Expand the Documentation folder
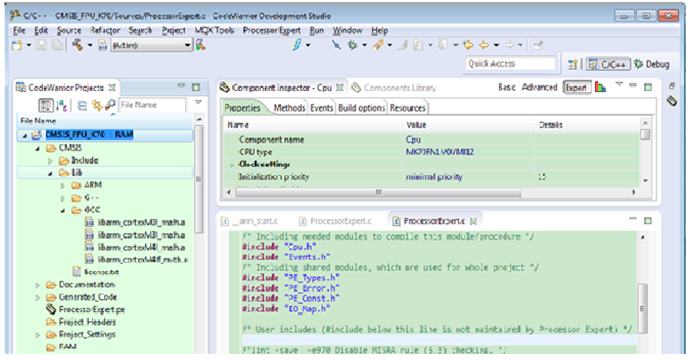The width and height of the screenshot is (691, 362). [37, 285]
